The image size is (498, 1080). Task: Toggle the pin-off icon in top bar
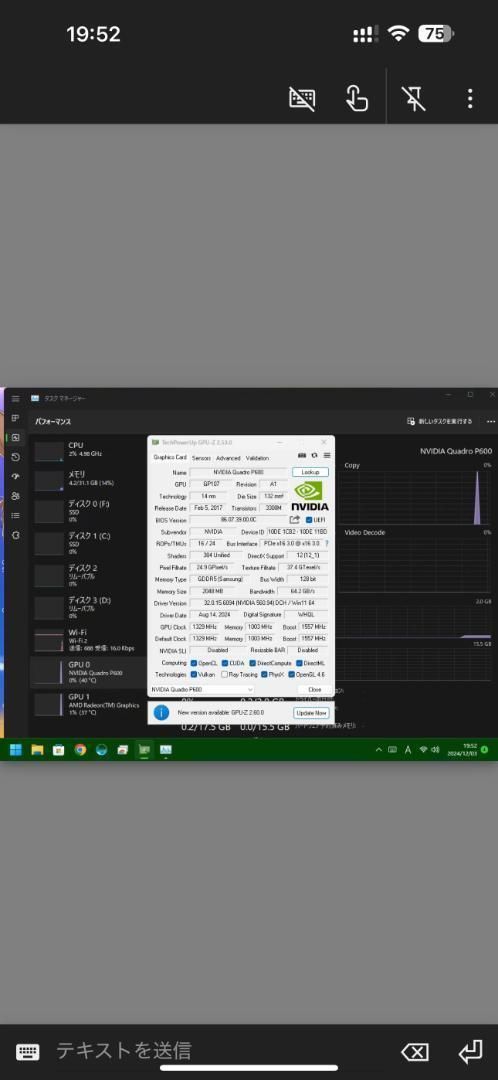[x=415, y=98]
